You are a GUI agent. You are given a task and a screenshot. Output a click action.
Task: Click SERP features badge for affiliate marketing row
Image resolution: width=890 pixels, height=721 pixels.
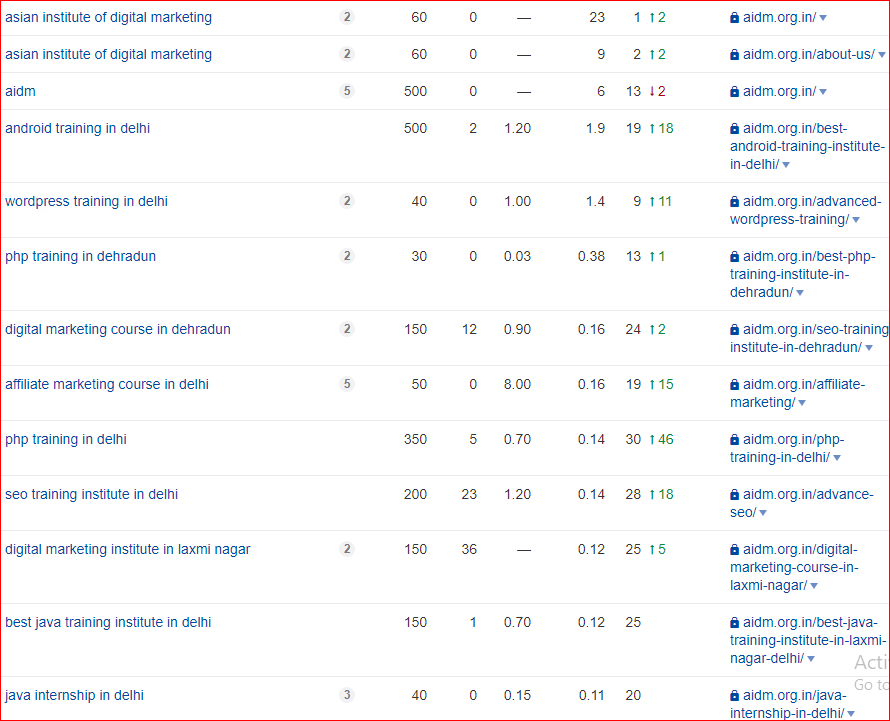coord(347,384)
